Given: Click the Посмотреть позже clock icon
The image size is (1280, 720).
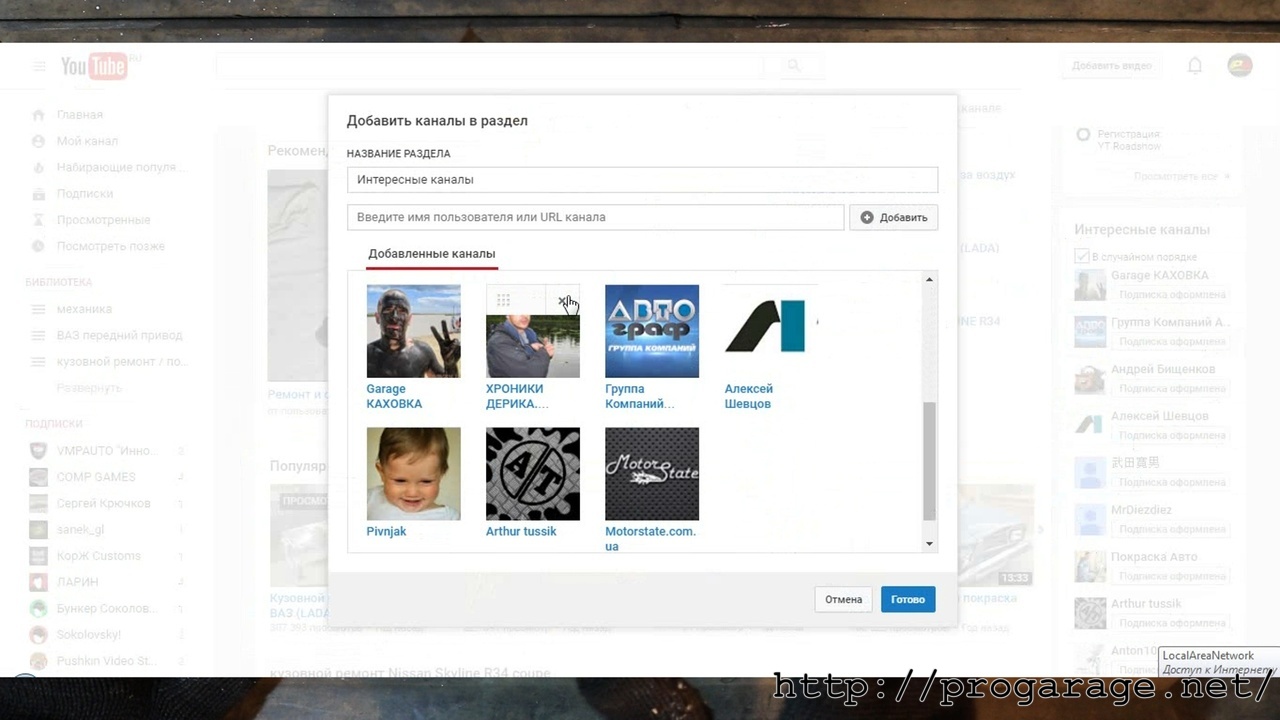Looking at the screenshot, I should click(x=38, y=246).
